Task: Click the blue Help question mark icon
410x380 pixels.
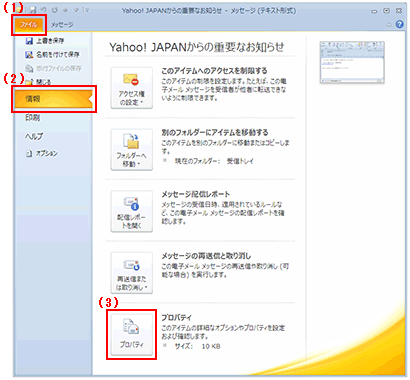Action: 399,24
